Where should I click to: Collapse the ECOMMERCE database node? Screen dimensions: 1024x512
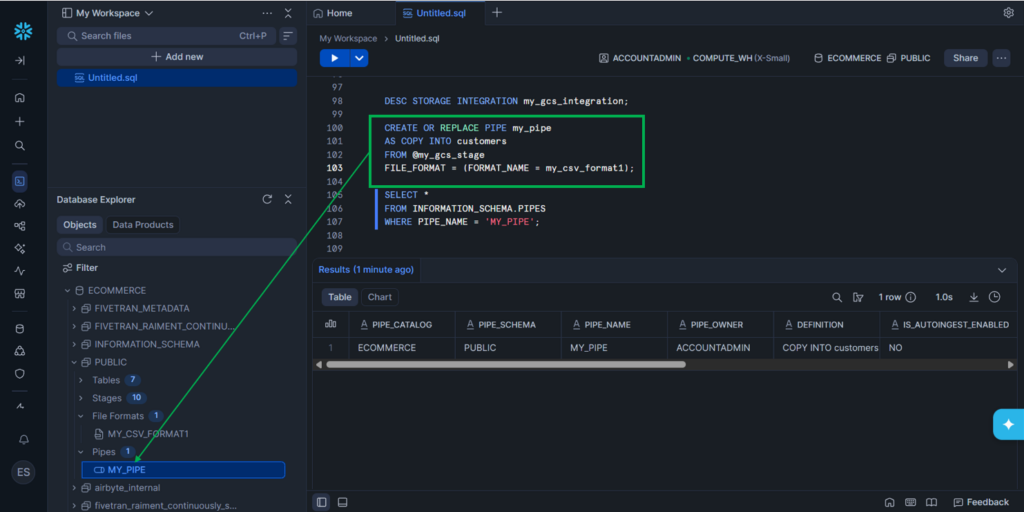(x=67, y=291)
